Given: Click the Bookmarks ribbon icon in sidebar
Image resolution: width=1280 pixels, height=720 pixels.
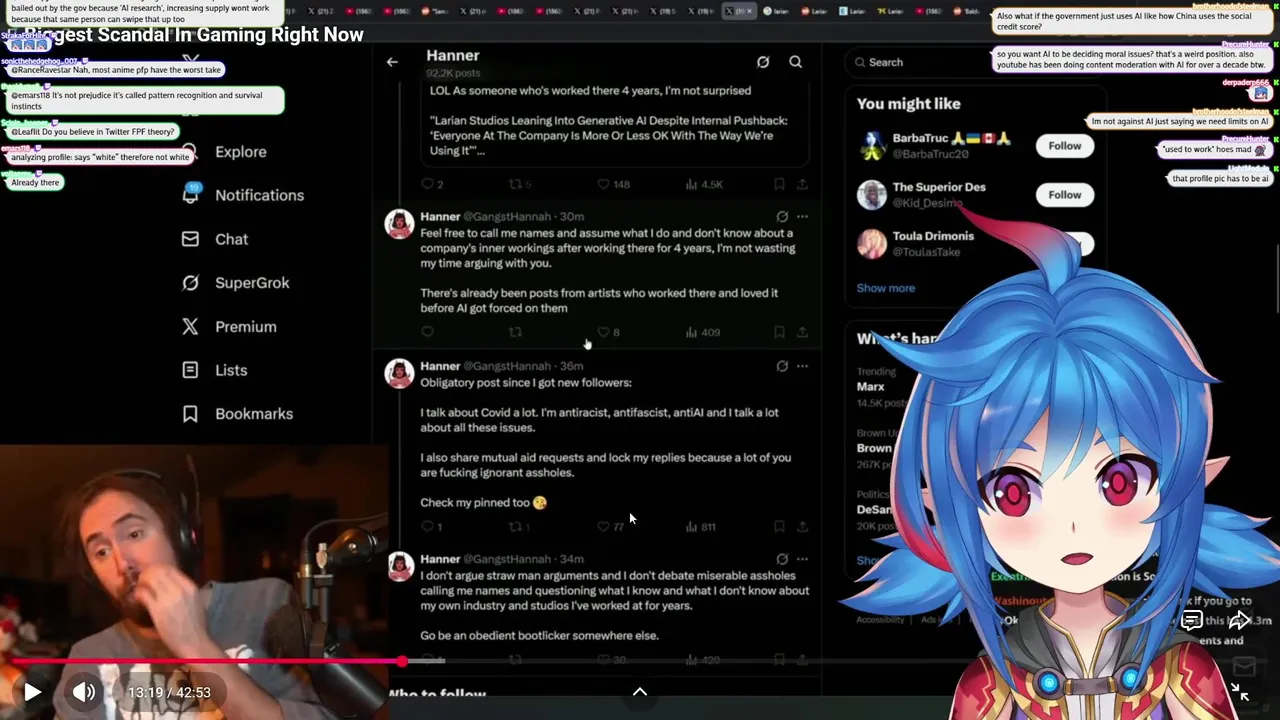Looking at the screenshot, I should tap(190, 414).
